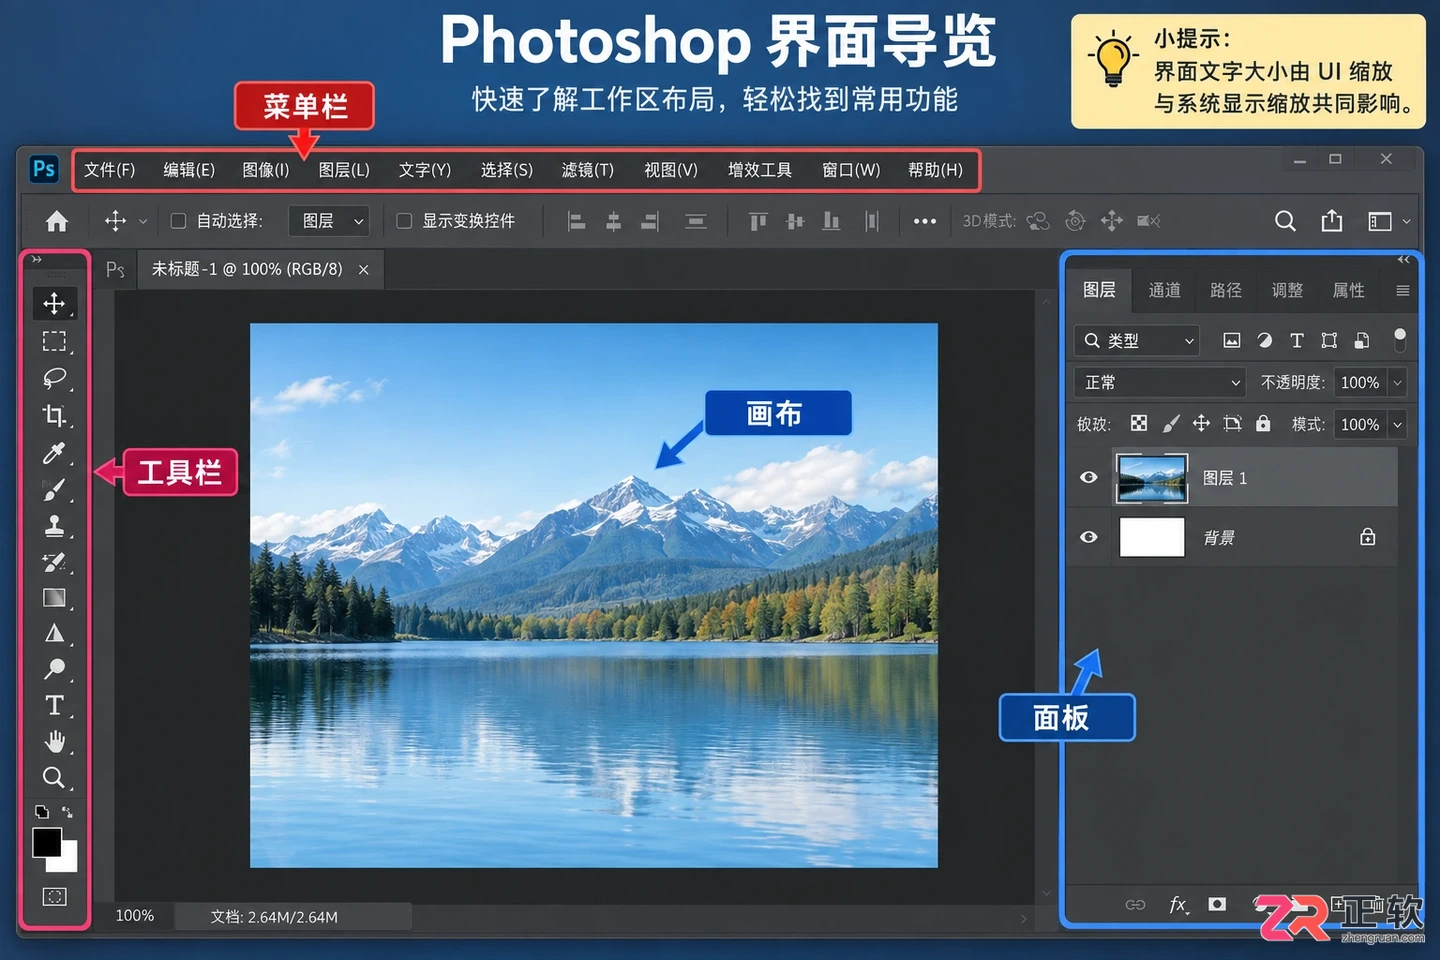Click the Home icon in options bar

click(x=57, y=221)
